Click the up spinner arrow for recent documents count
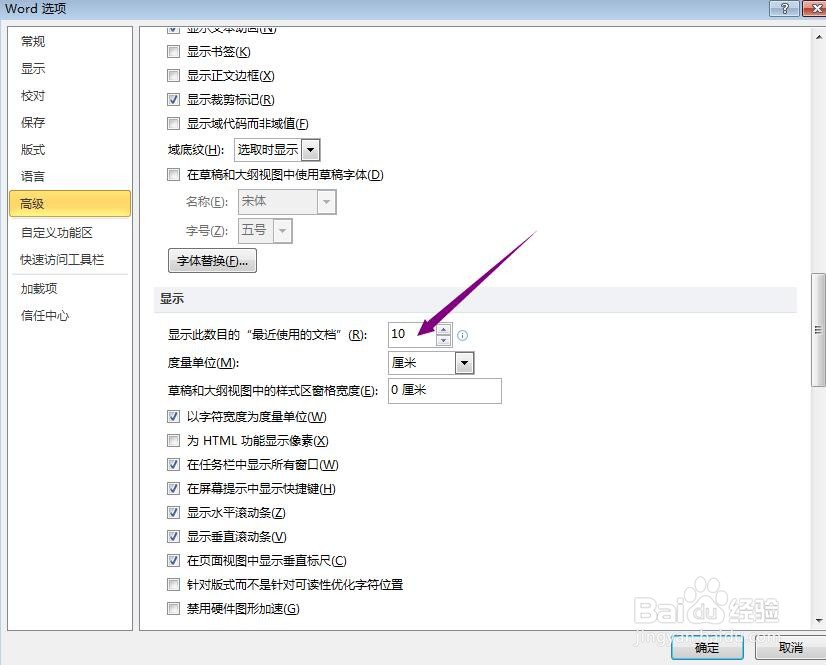 443,330
